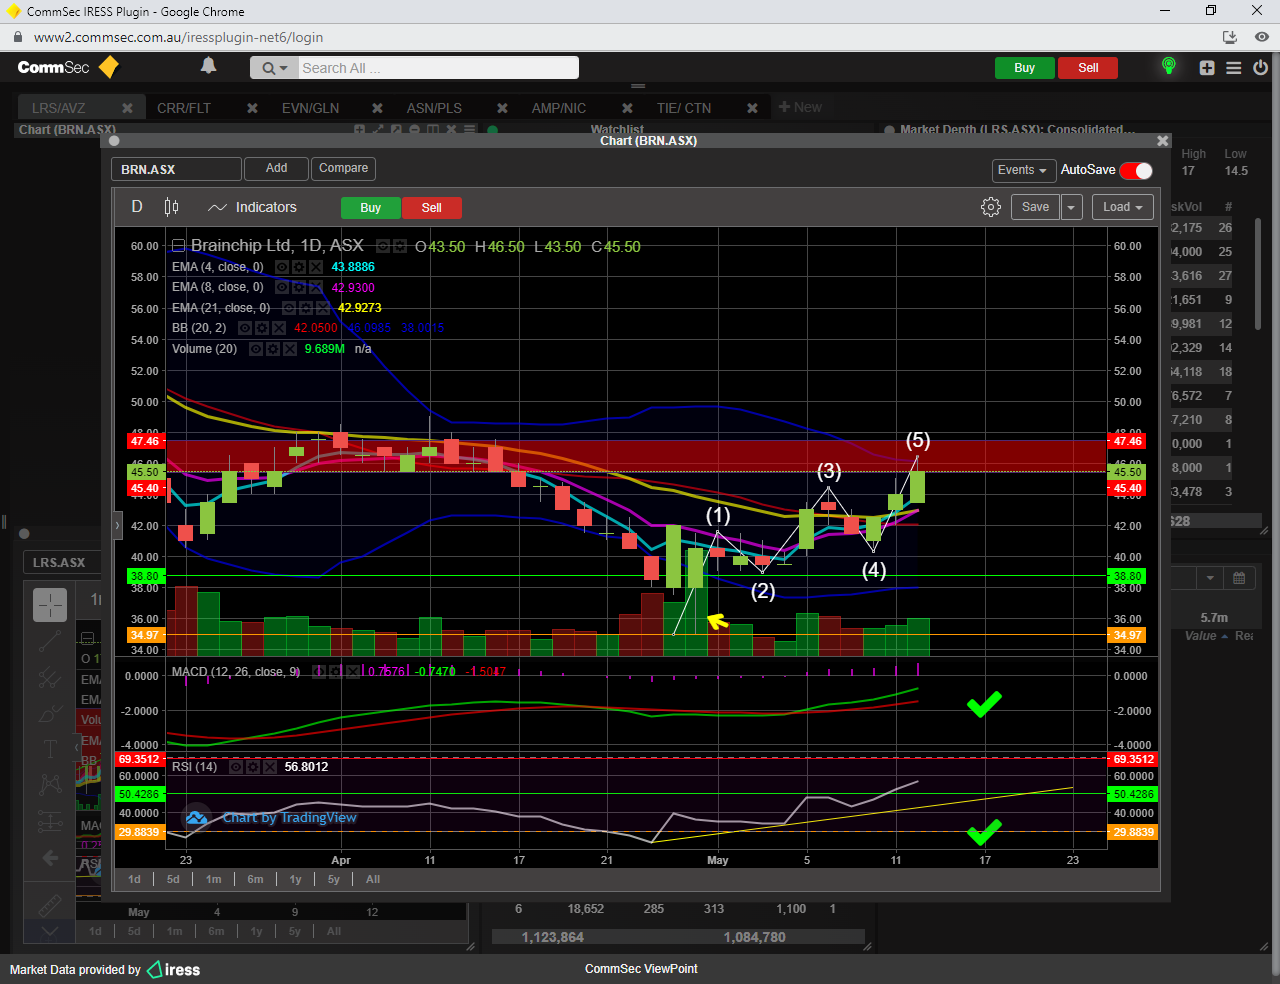
Task: Hide the EMA (8, close, 0) indicator
Action: tap(282, 287)
